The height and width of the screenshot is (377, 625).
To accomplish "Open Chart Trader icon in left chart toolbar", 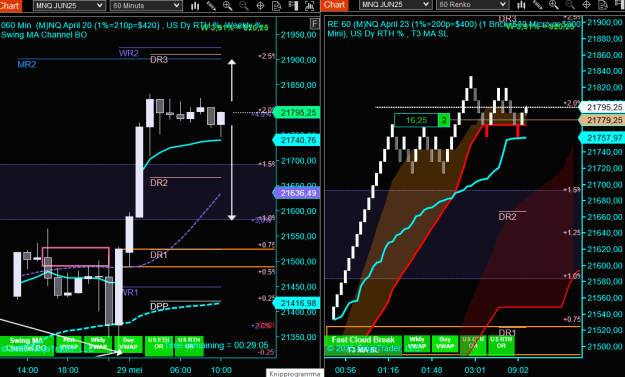I will (293, 6).
